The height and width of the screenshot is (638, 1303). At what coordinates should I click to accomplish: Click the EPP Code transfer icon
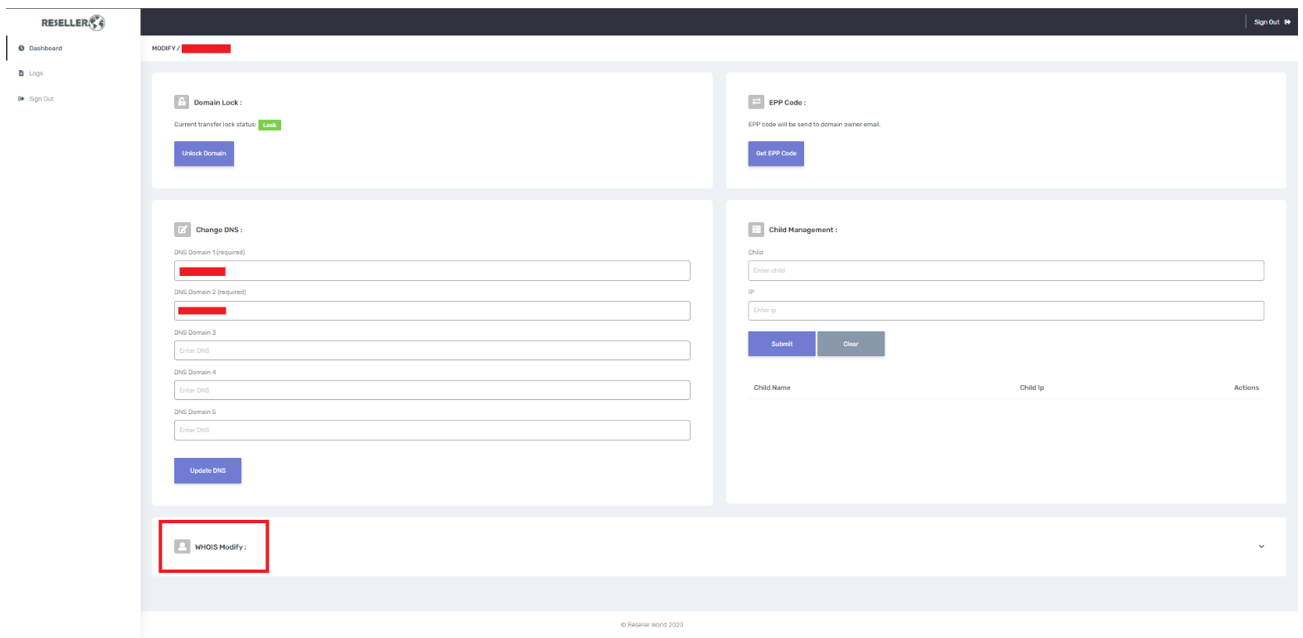(x=756, y=102)
